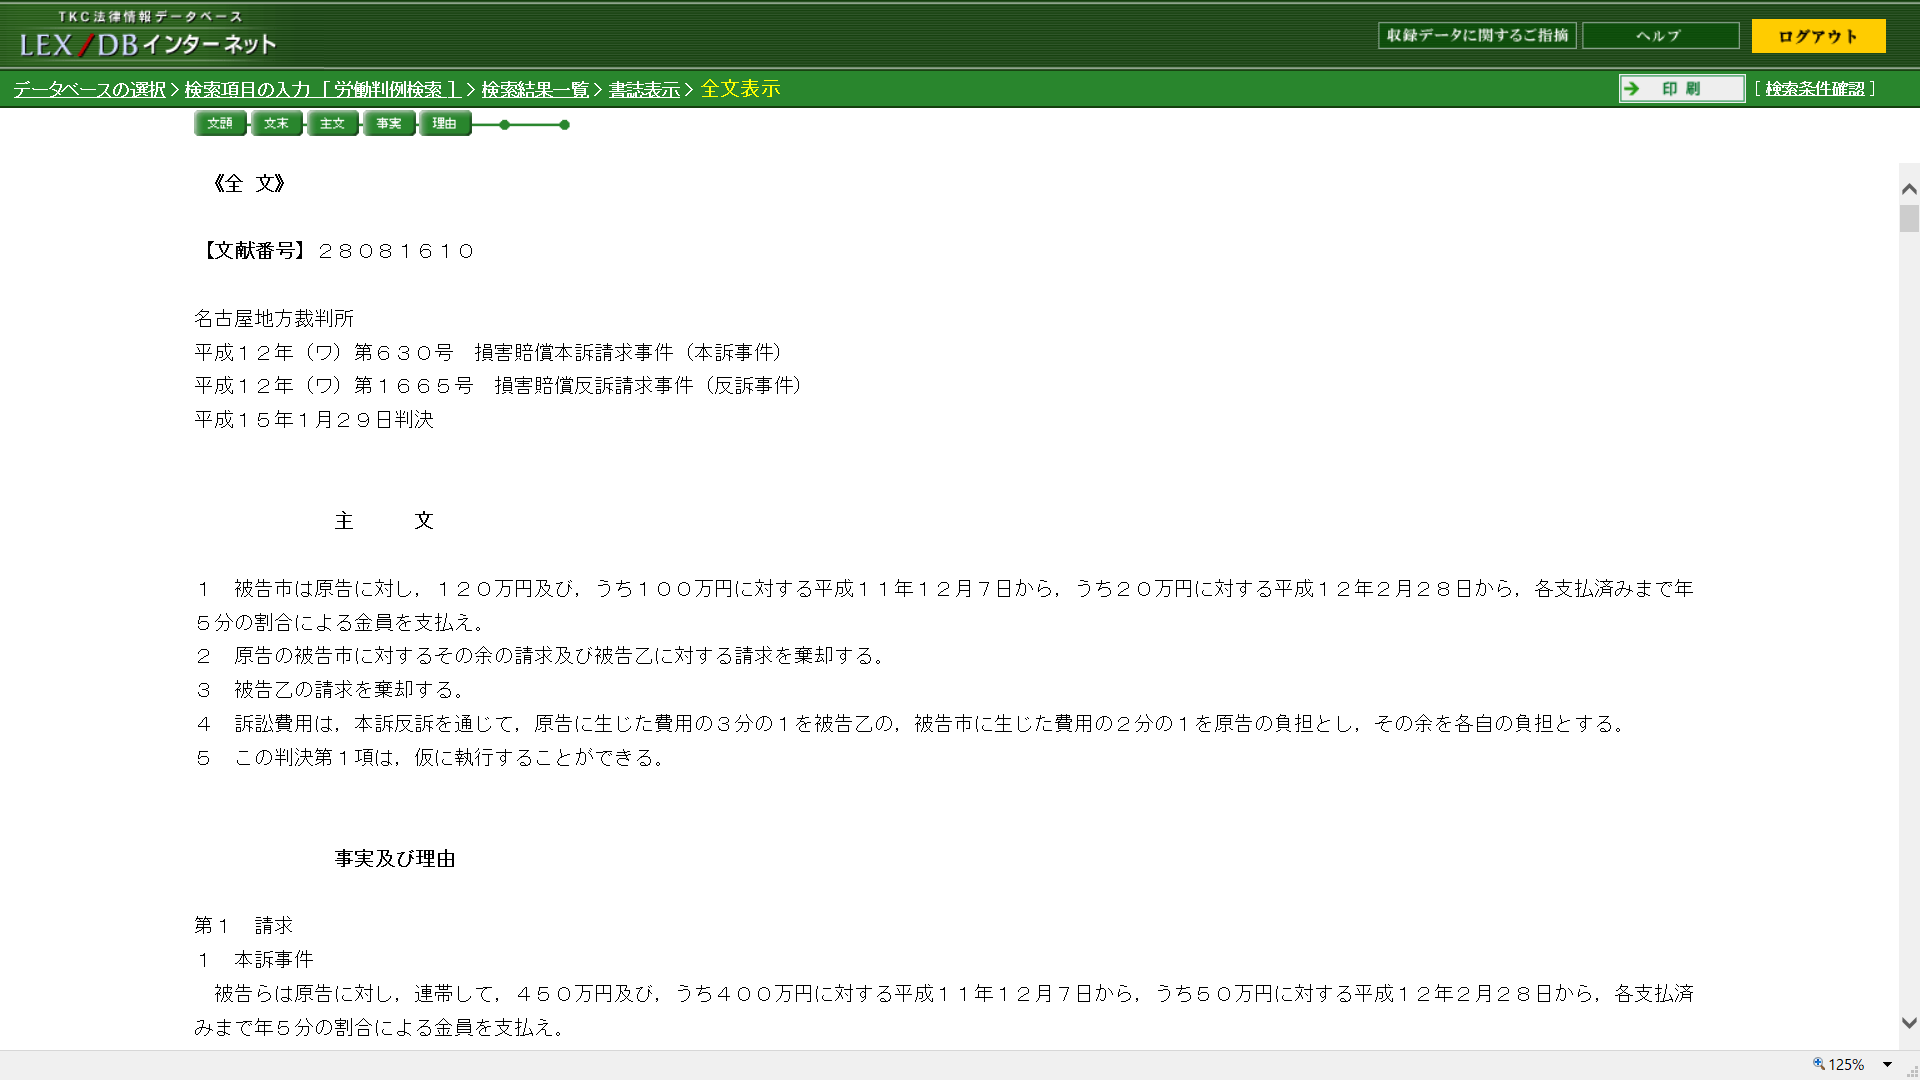Image resolution: width=1920 pixels, height=1080 pixels.
Task: Jump to 事実 section
Action: coord(388,124)
